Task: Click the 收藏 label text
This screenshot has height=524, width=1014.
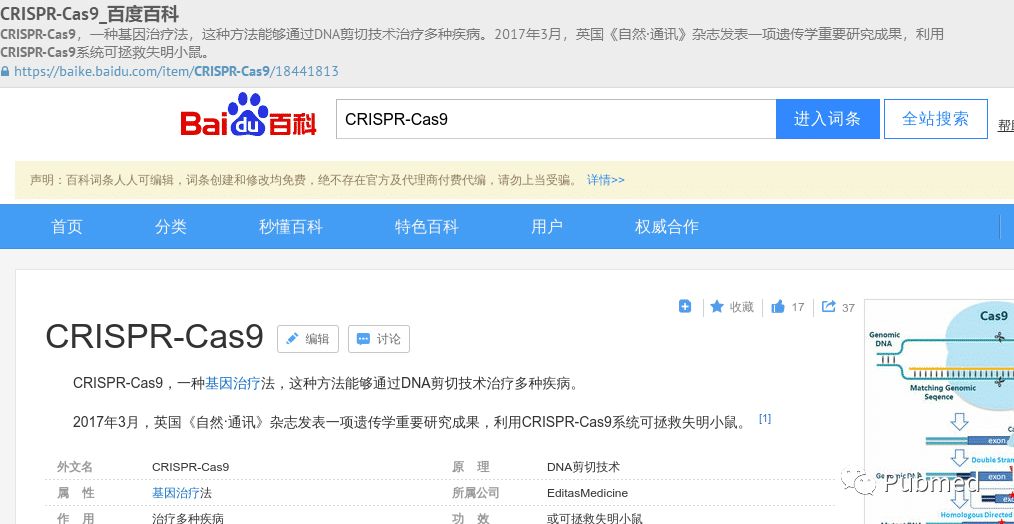Action: (742, 307)
